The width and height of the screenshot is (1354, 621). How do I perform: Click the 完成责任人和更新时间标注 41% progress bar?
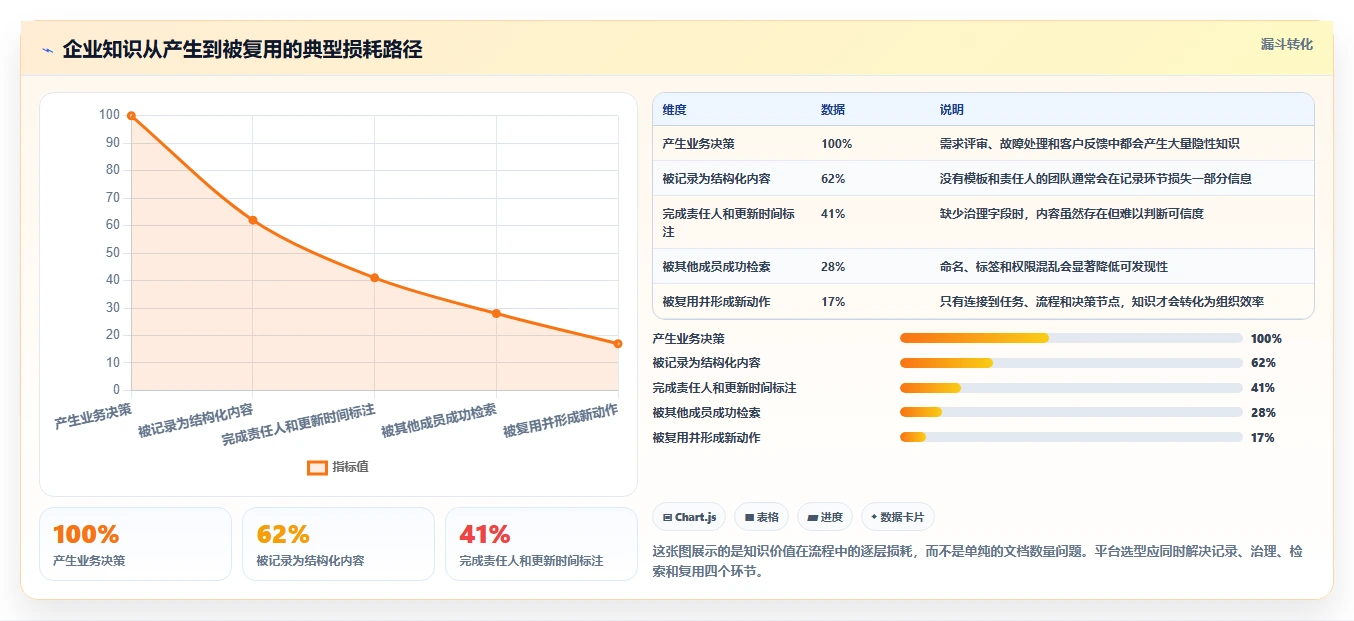click(1071, 388)
